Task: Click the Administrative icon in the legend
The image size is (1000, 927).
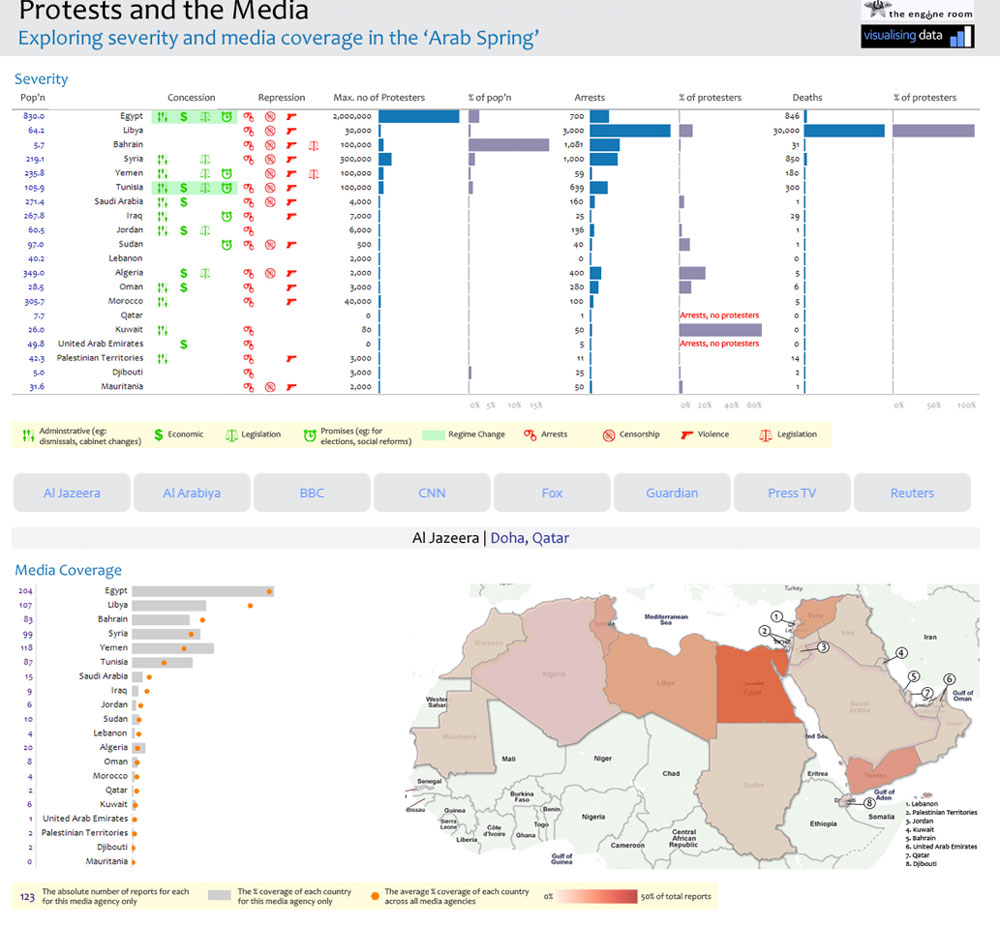Action: (x=27, y=435)
